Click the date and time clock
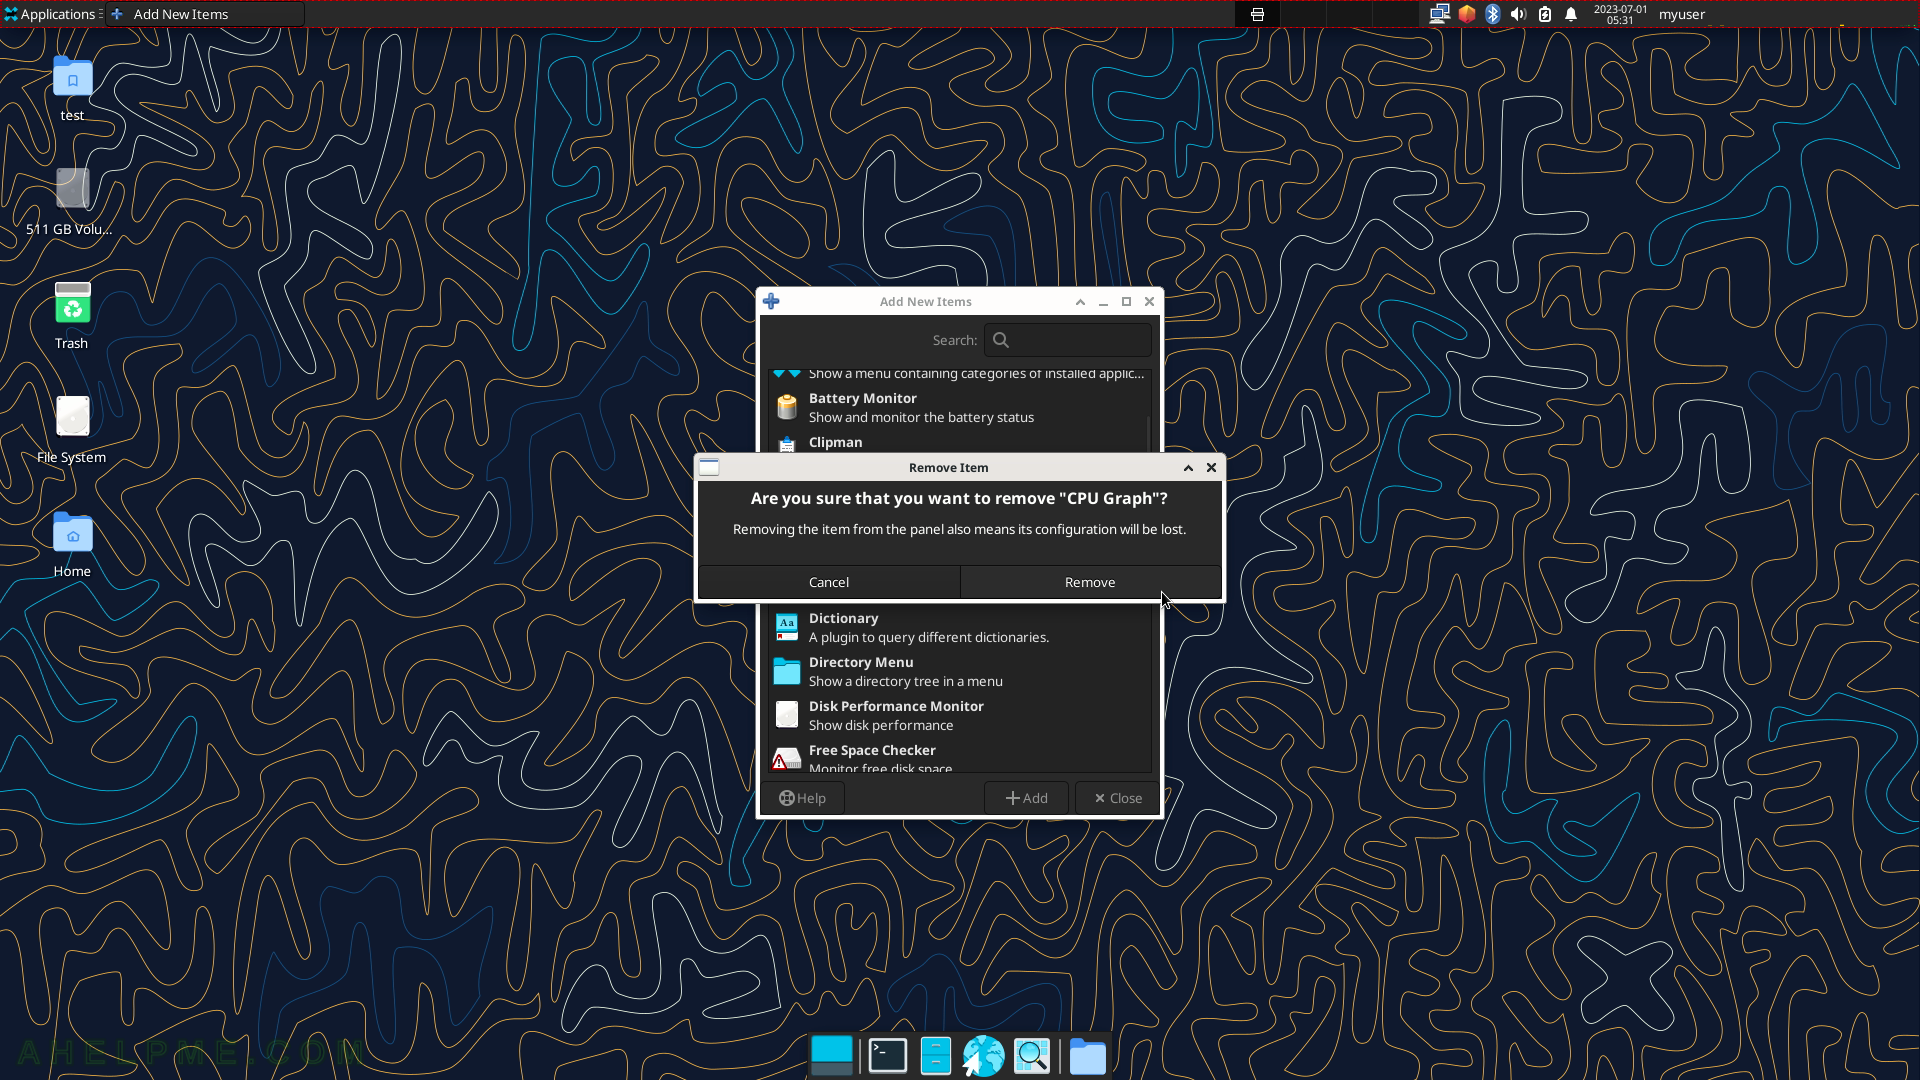The image size is (1920, 1080). pyautogui.click(x=1620, y=14)
